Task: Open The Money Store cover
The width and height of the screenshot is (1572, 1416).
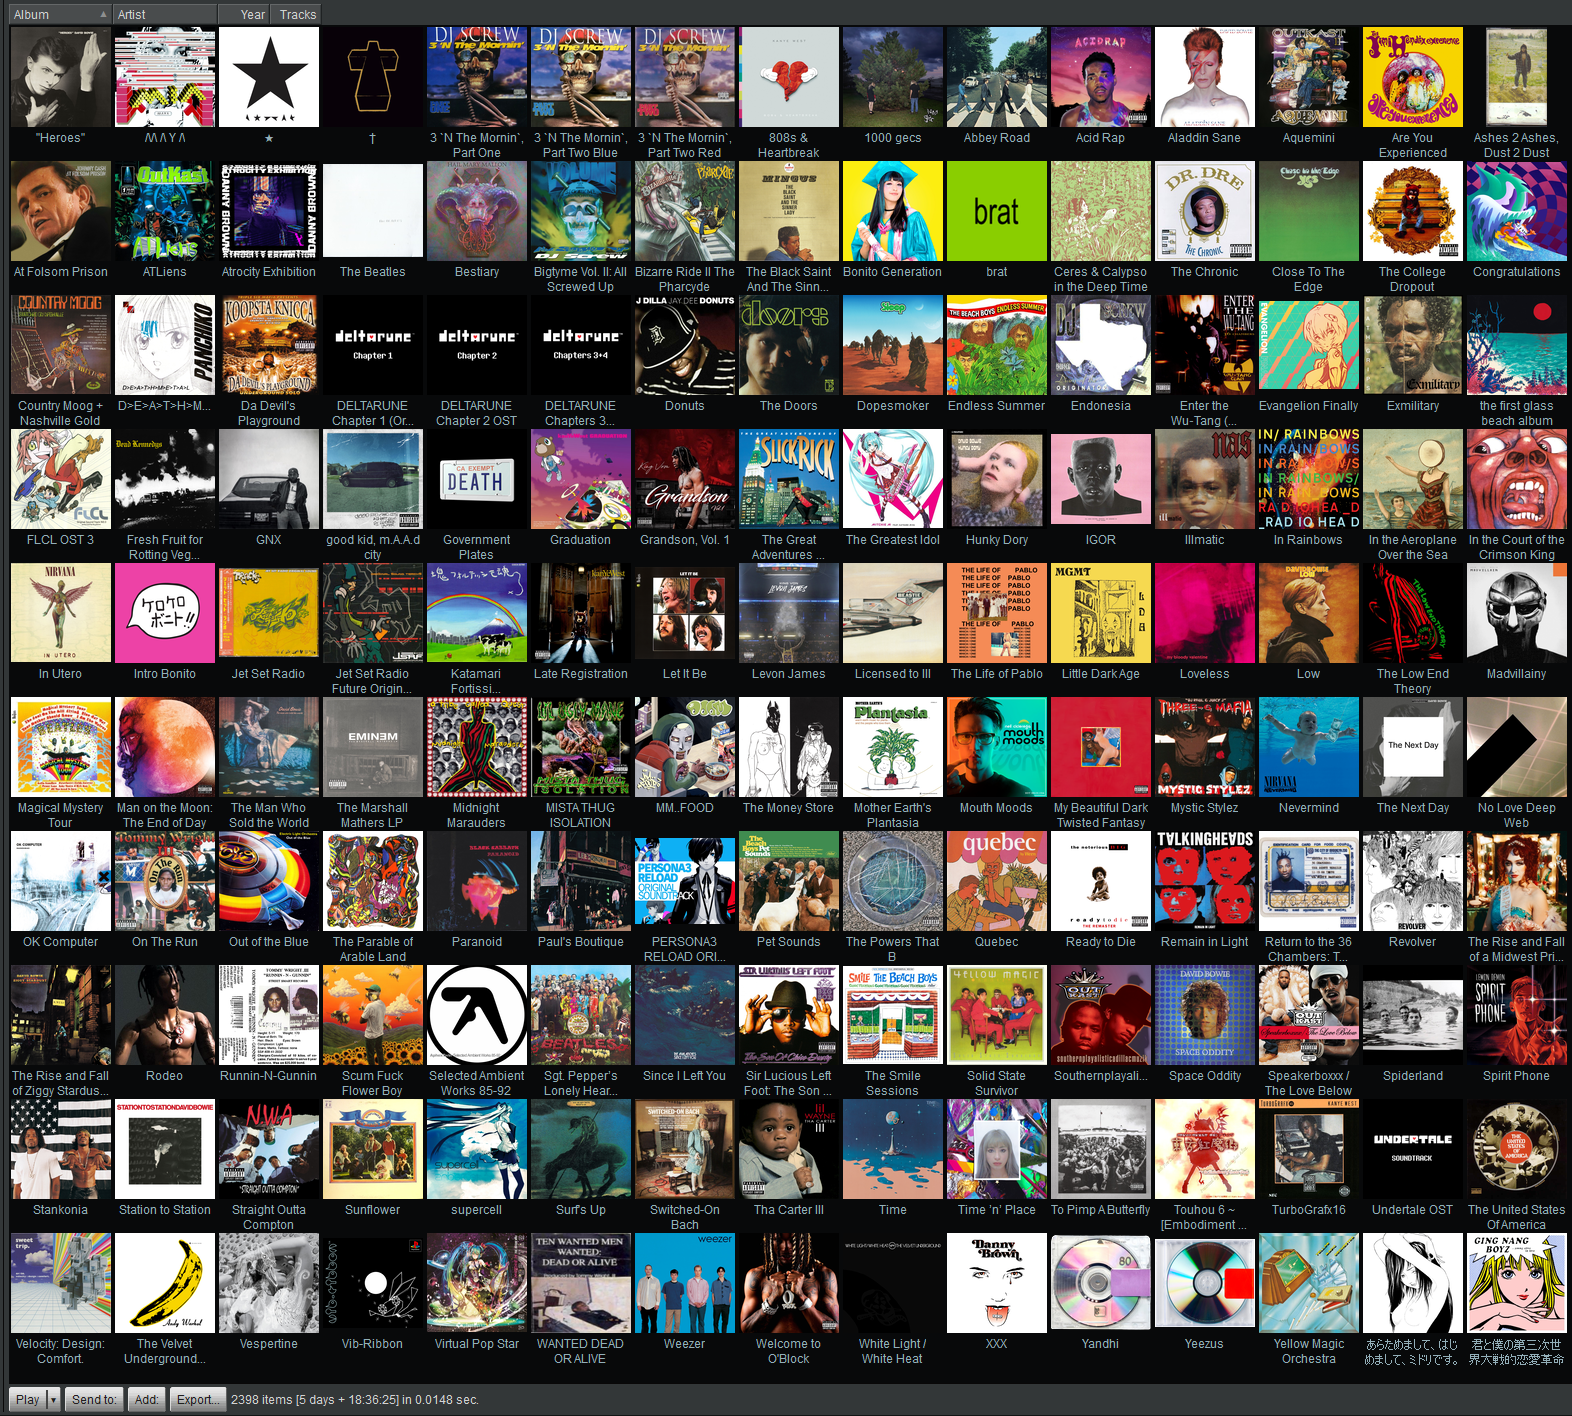Action: coord(789,747)
